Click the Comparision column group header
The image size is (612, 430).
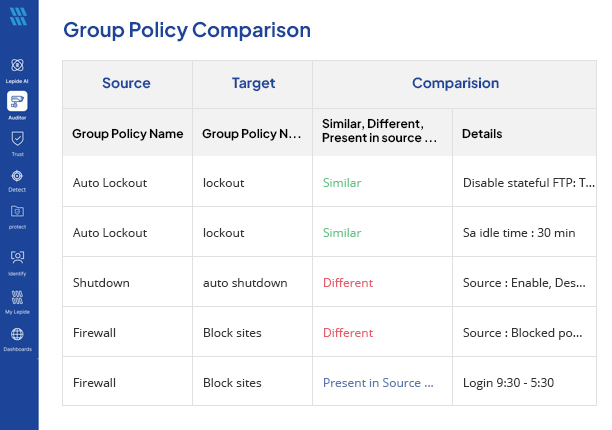[x=455, y=84]
